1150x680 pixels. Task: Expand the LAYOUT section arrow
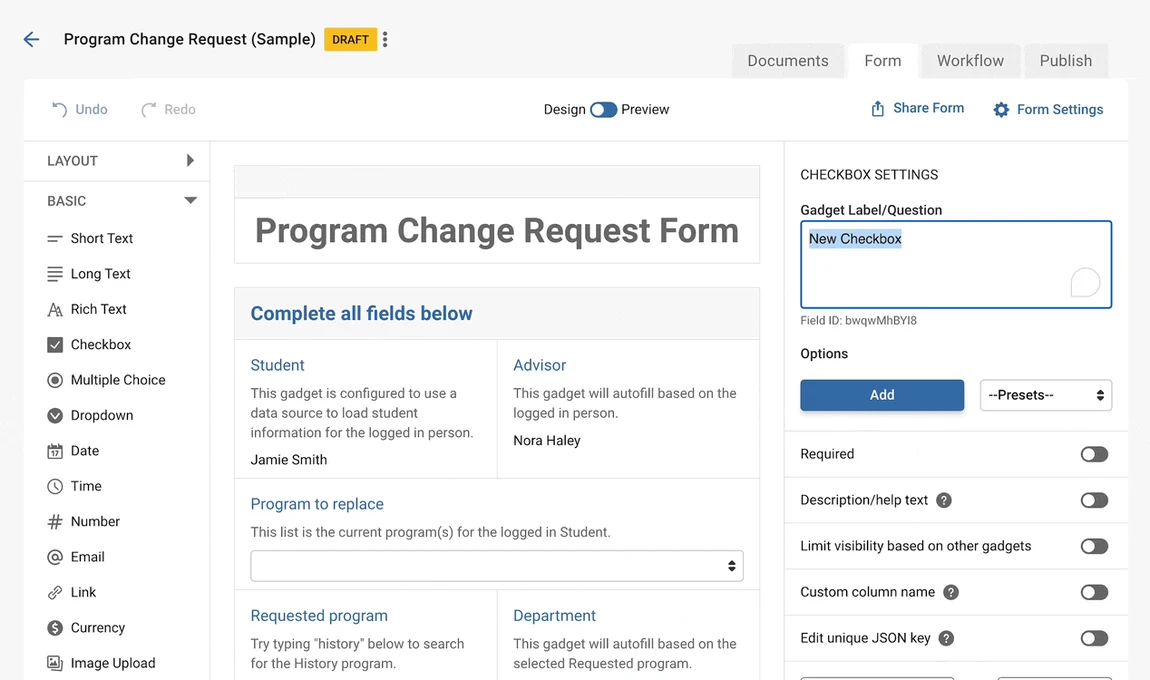click(x=190, y=161)
